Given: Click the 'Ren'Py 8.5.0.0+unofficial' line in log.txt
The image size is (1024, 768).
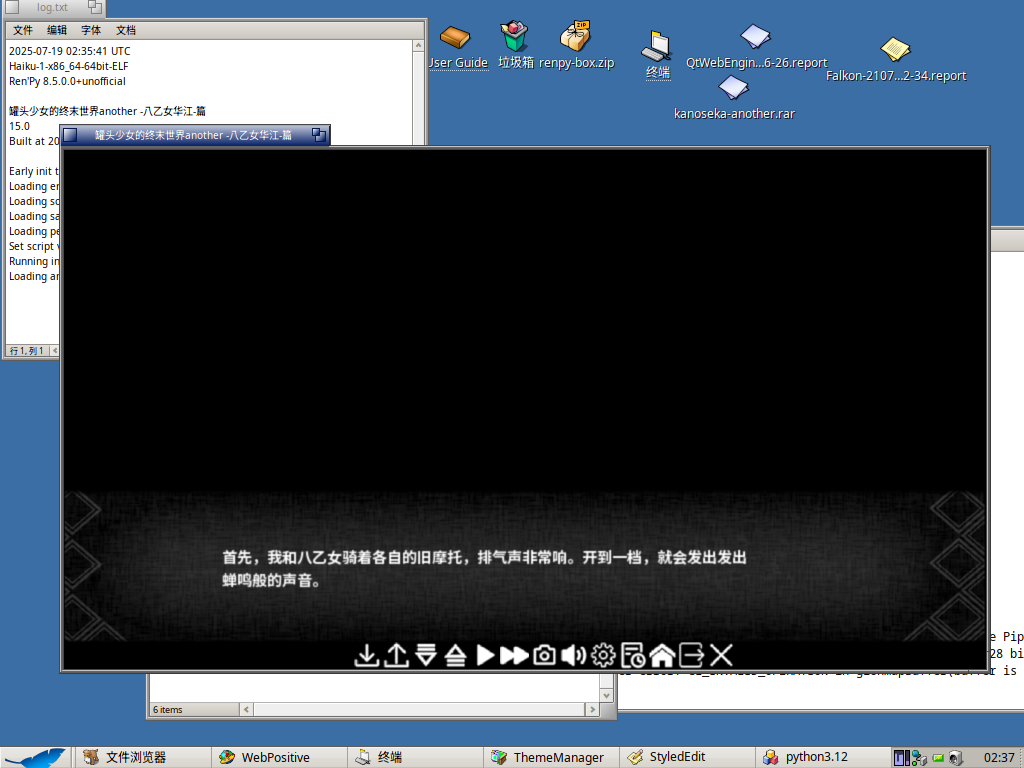Looking at the screenshot, I should coord(67,81).
